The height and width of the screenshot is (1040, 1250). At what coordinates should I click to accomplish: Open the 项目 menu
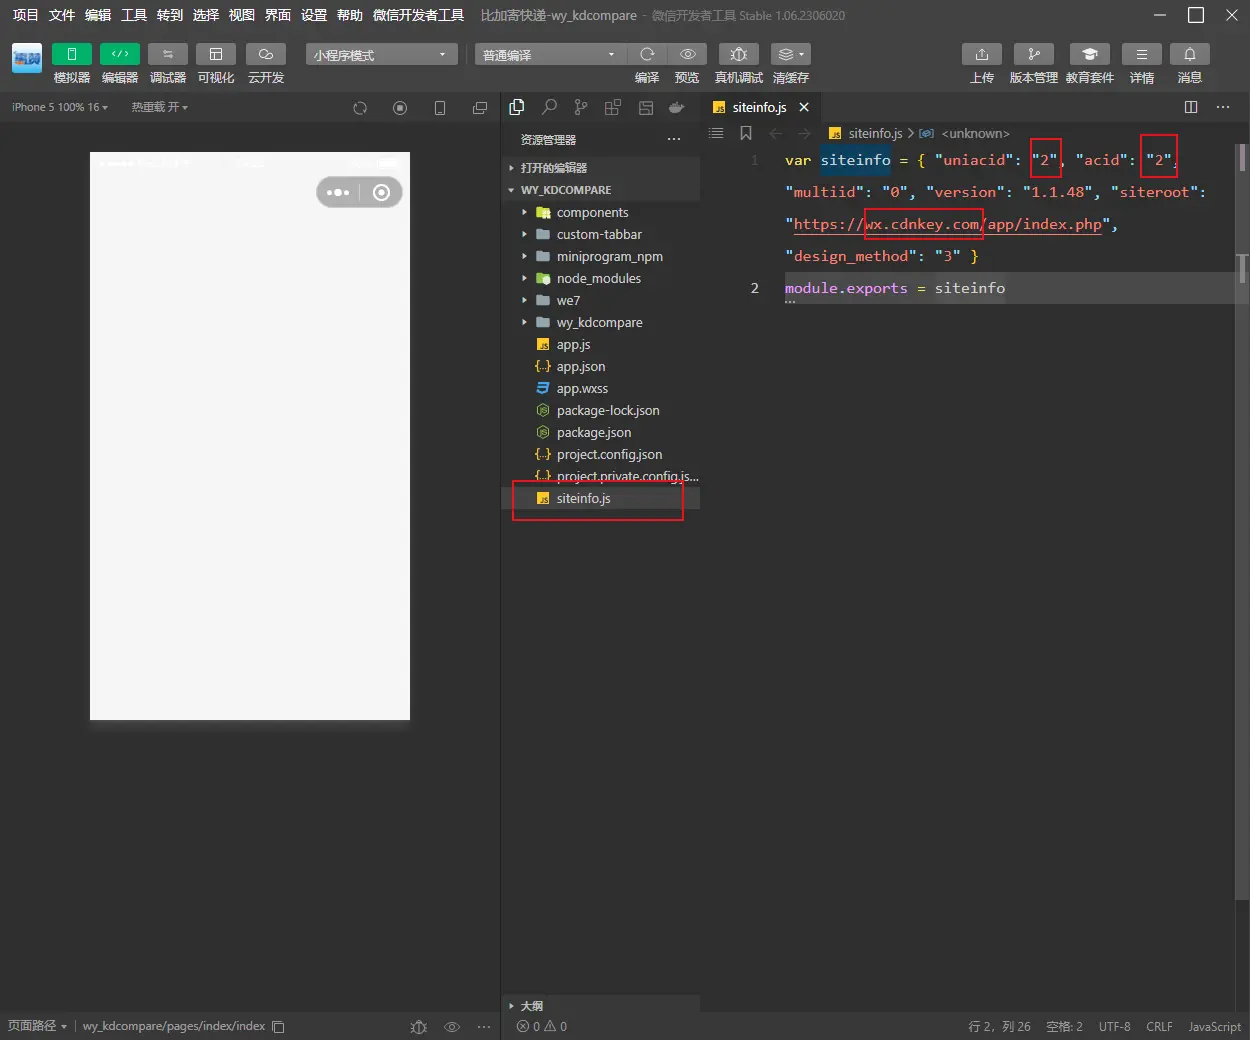pyautogui.click(x=25, y=15)
